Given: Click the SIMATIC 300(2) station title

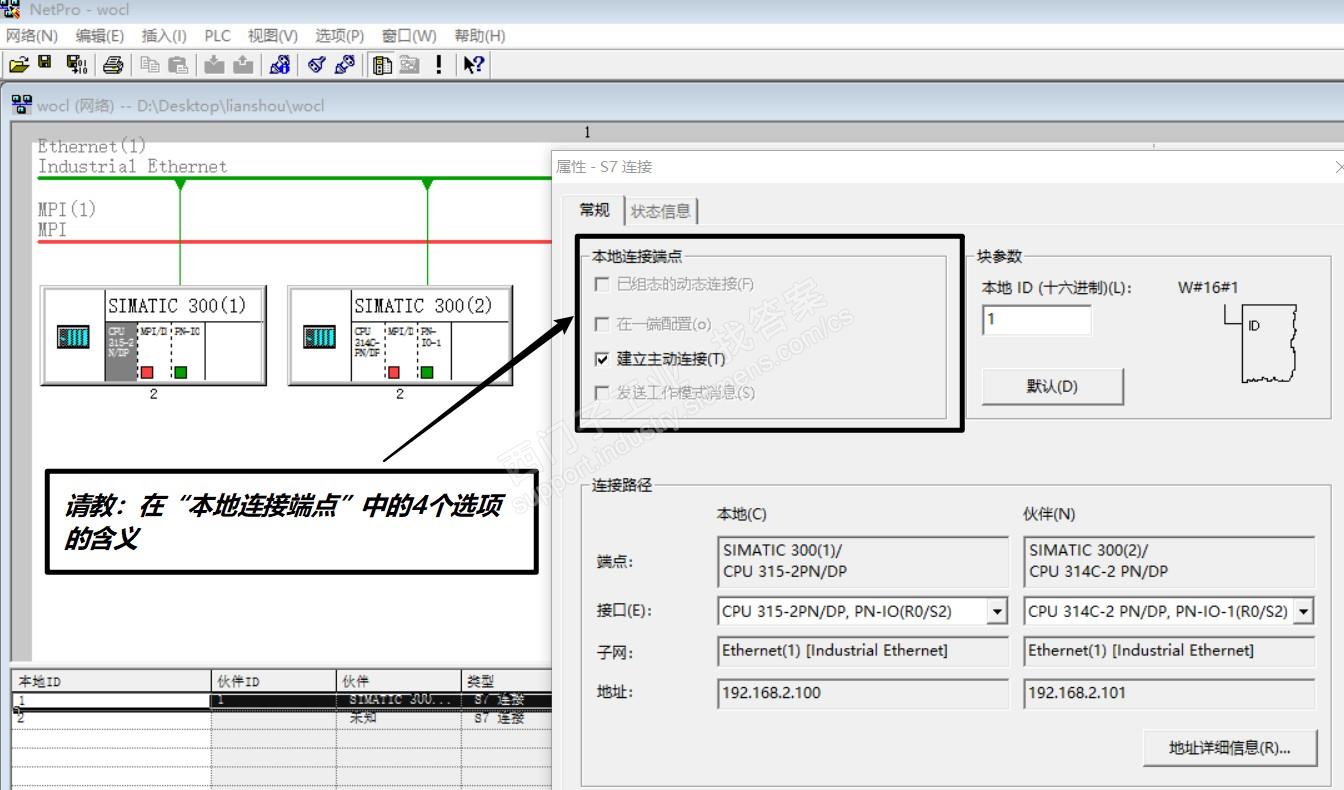Looking at the screenshot, I should 424,306.
